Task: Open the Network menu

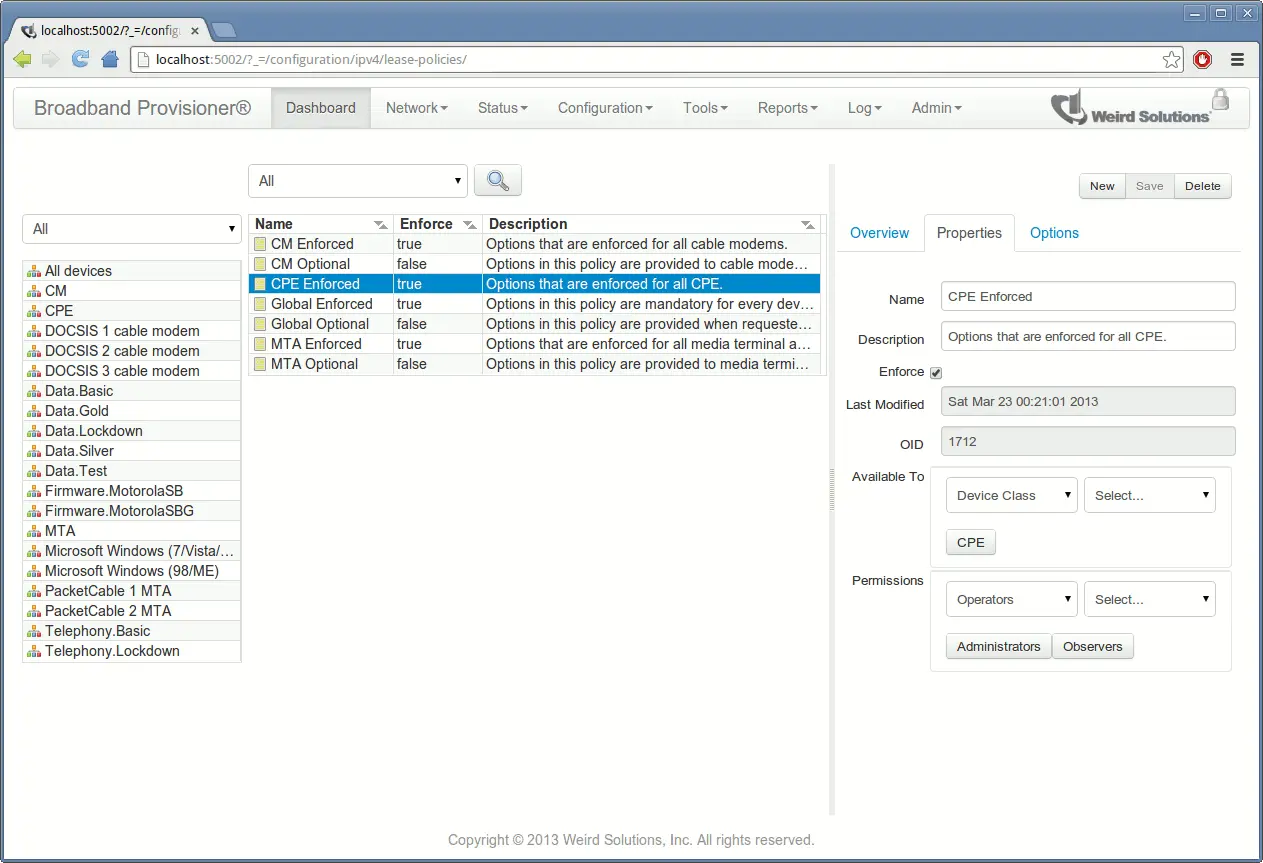Action: pyautogui.click(x=416, y=107)
